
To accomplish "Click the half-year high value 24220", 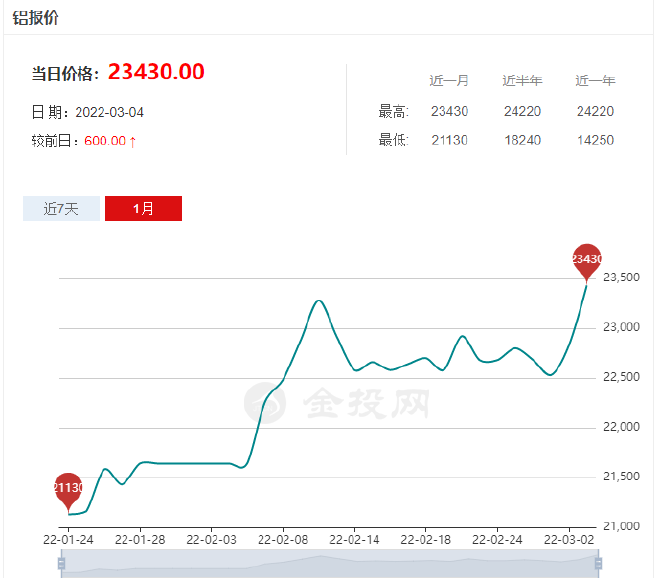I will tap(522, 111).
